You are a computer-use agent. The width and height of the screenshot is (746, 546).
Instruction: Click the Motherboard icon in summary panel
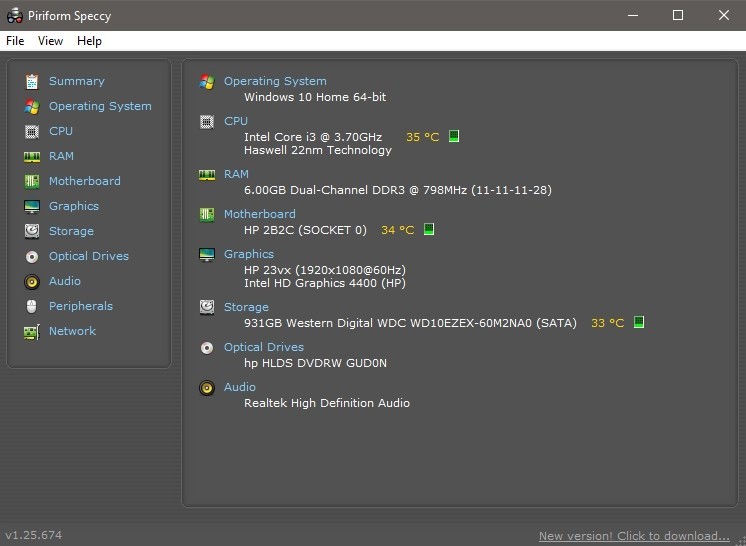[x=207, y=214]
